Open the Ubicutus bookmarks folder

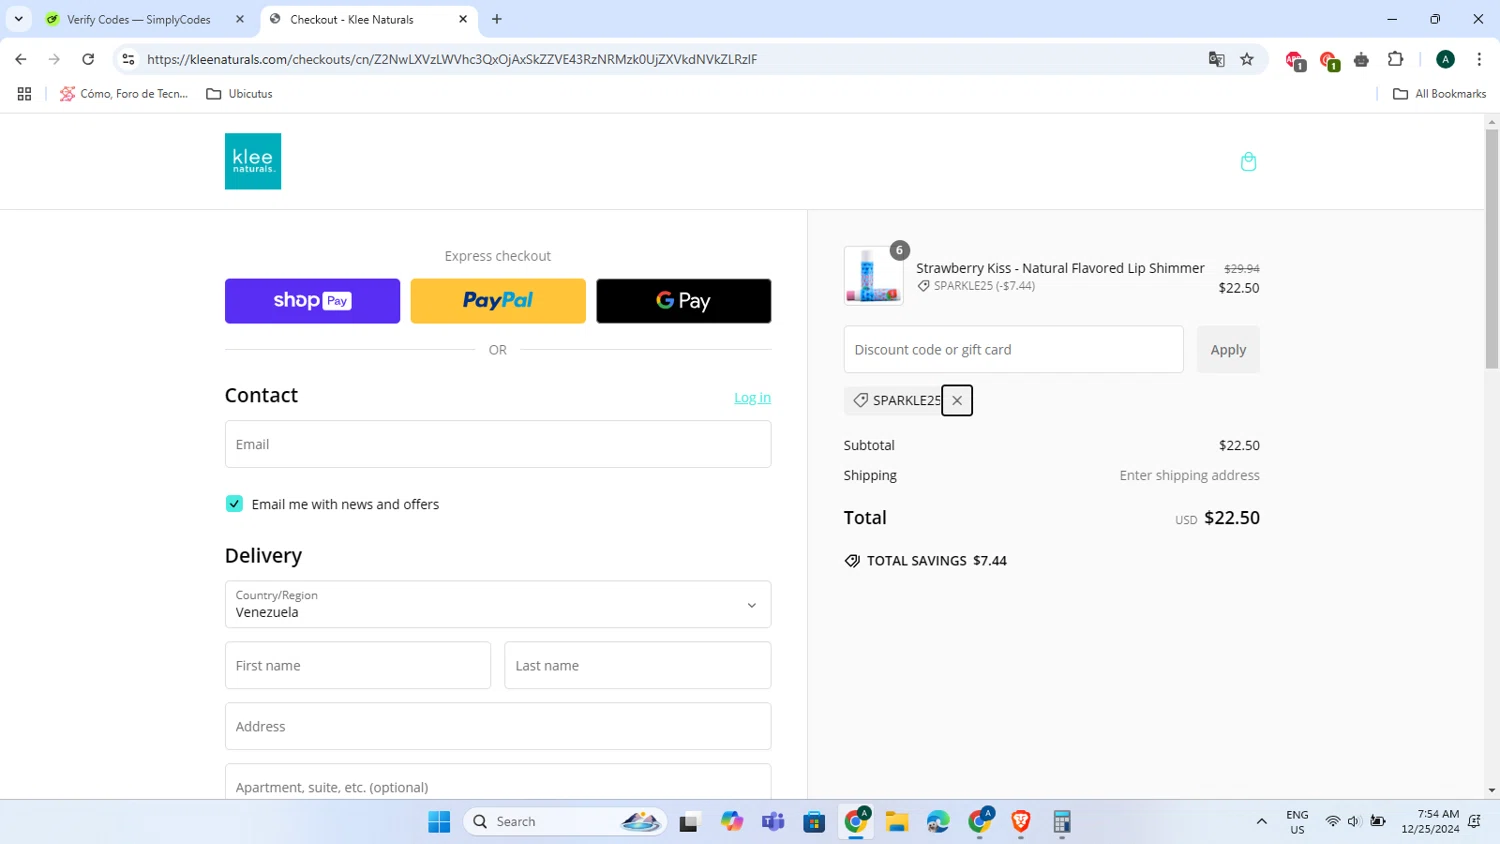(239, 94)
